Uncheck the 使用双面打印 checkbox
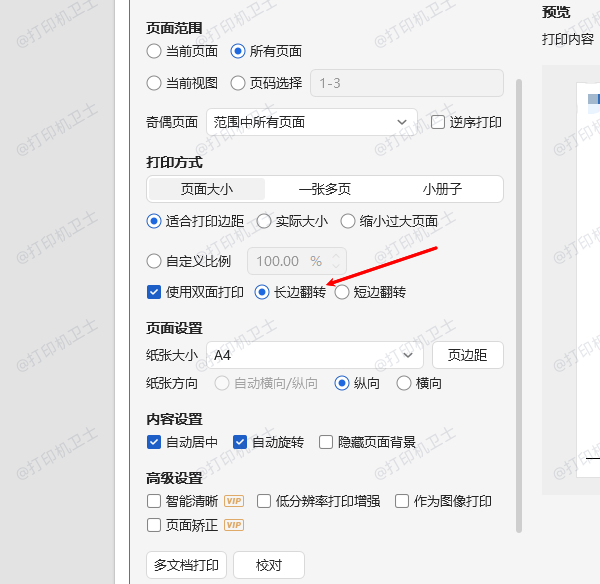Screen dimensions: 600x584 (x=154, y=292)
